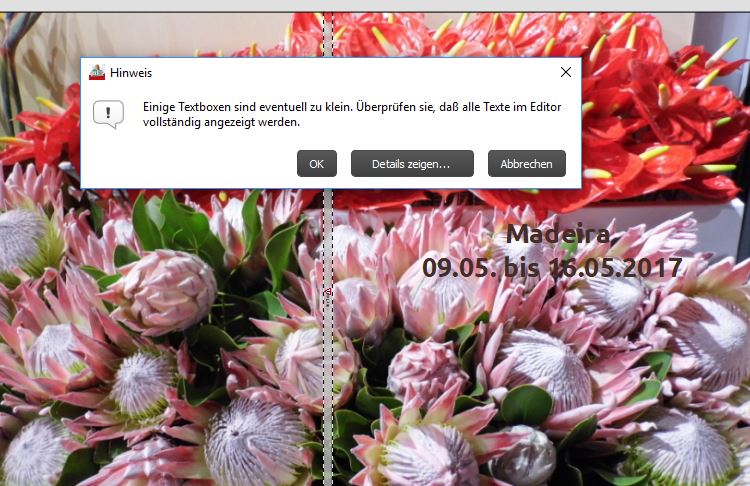Select the Madeira title text on the photo
Image resolution: width=750 pixels, height=486 pixels.
coord(558,234)
